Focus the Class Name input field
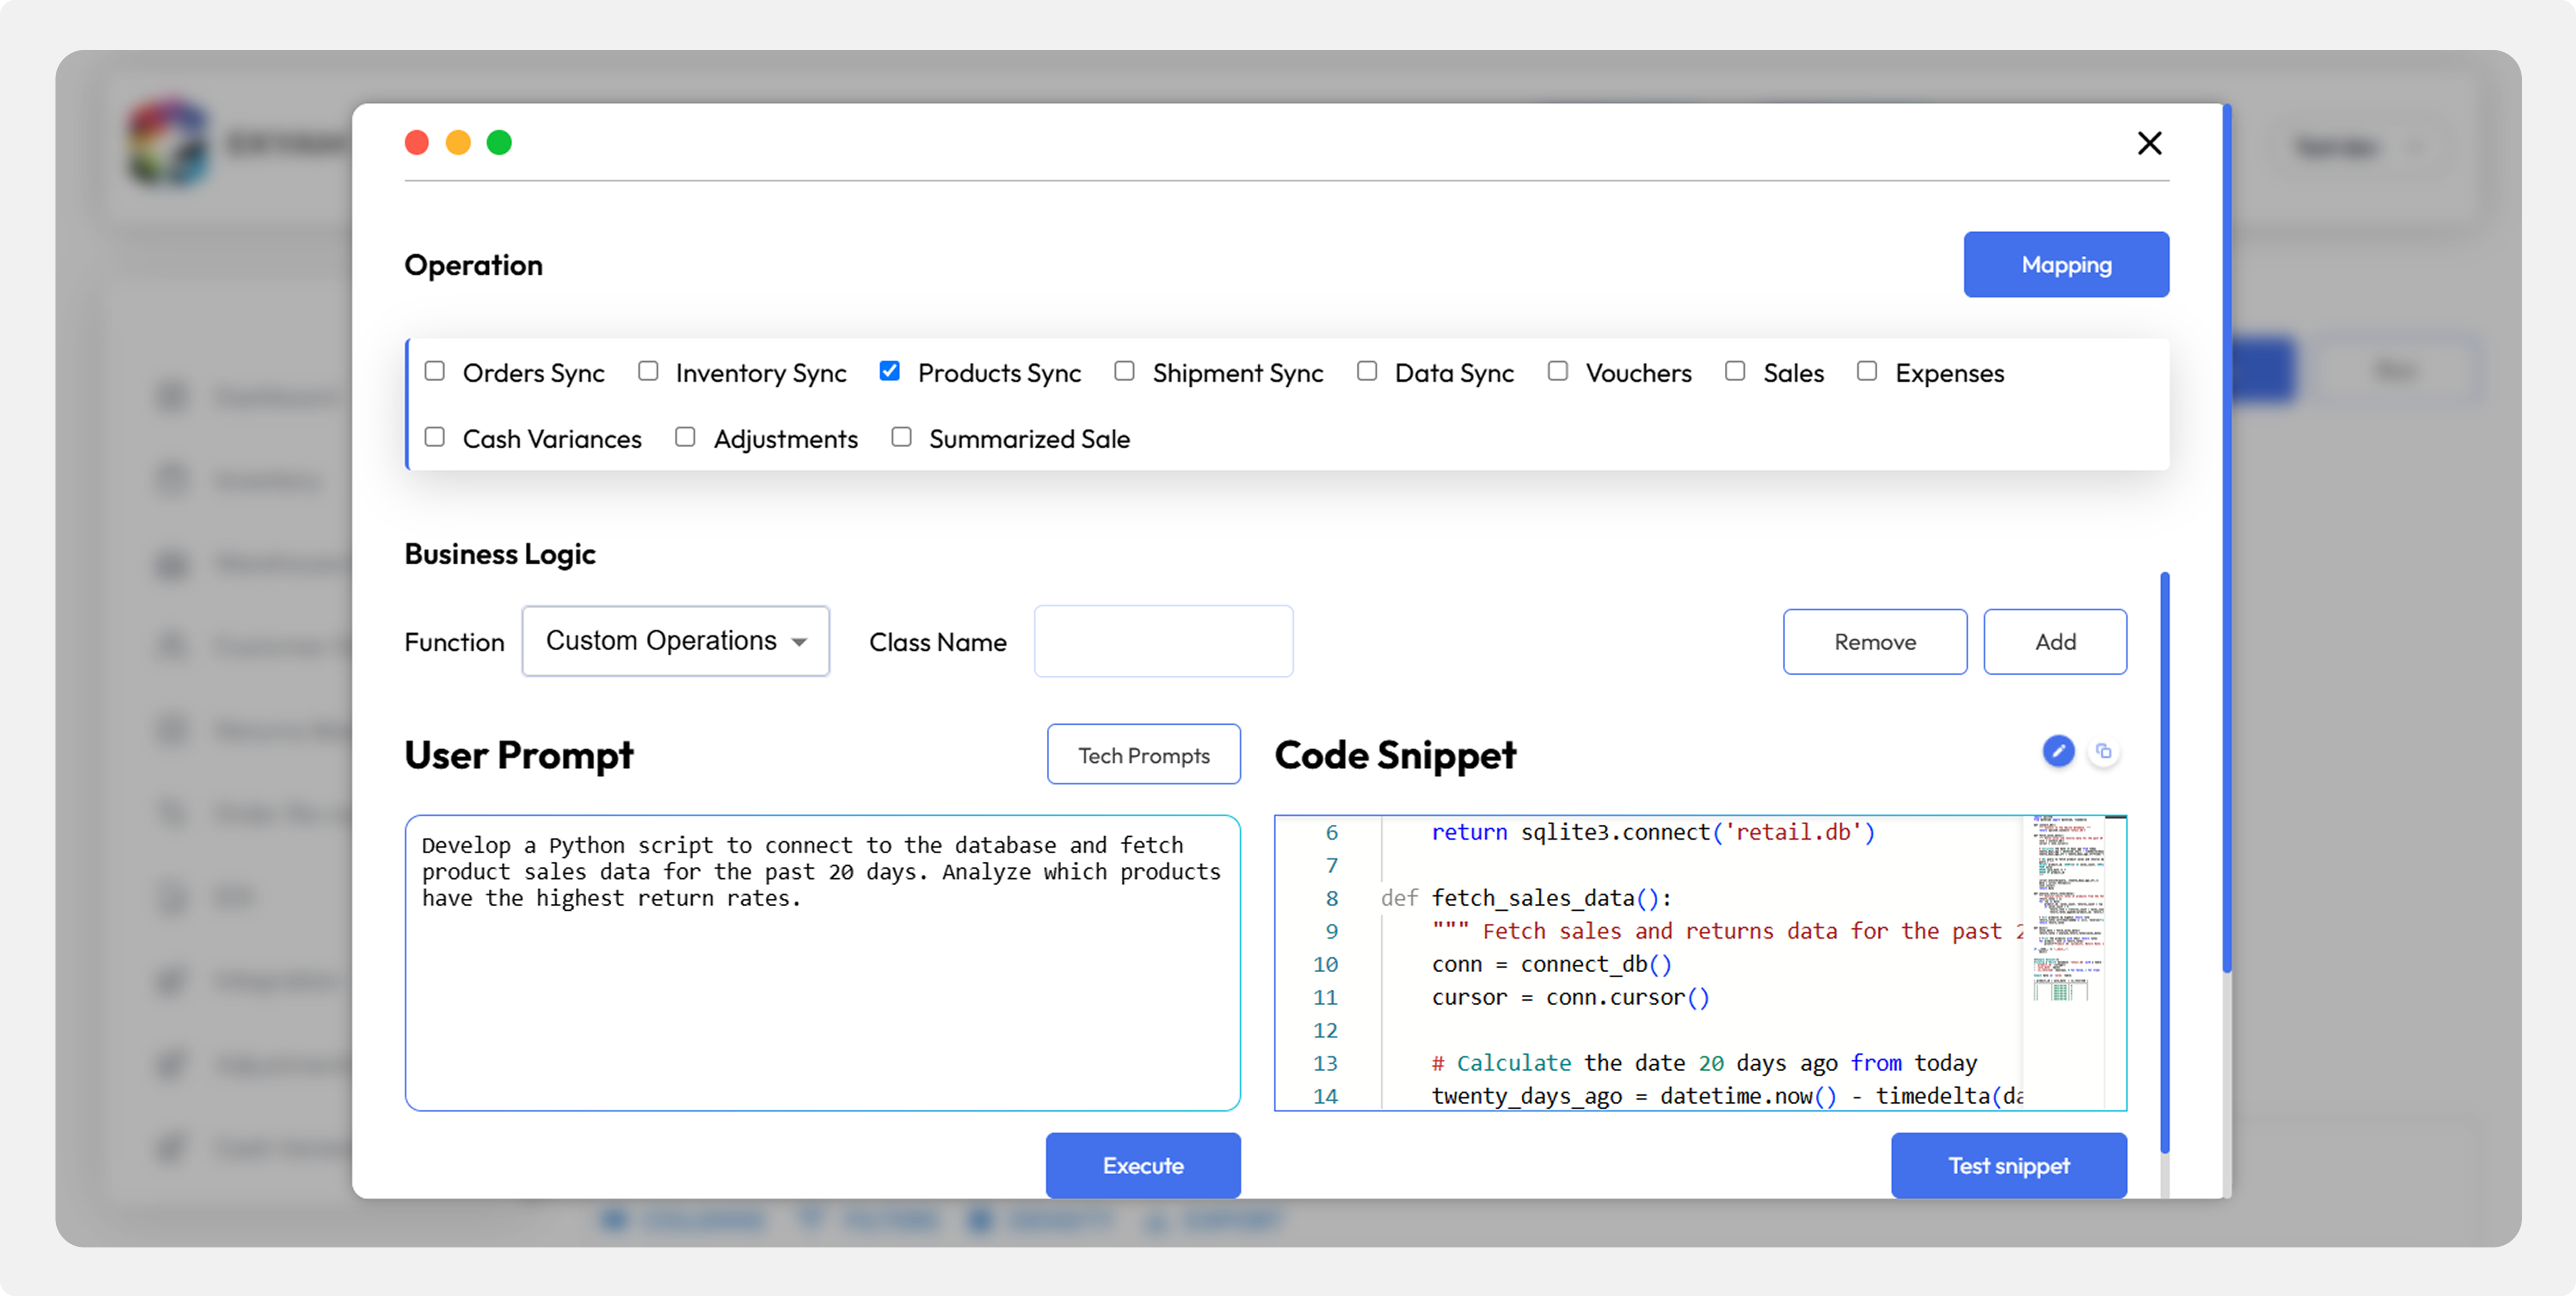 pyautogui.click(x=1163, y=642)
